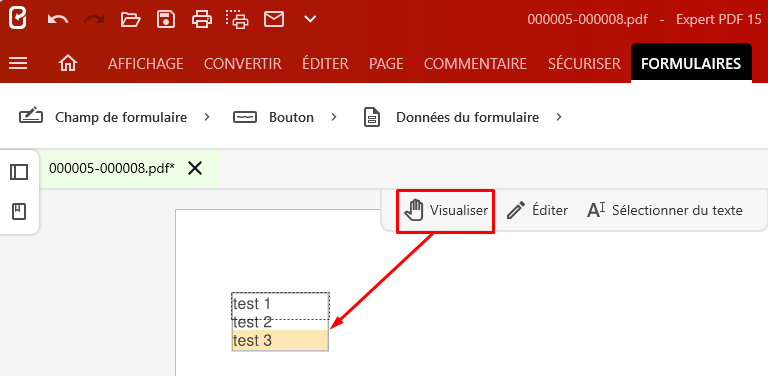768x376 pixels.
Task: Open the CONVERTIR tab
Action: coord(242,64)
